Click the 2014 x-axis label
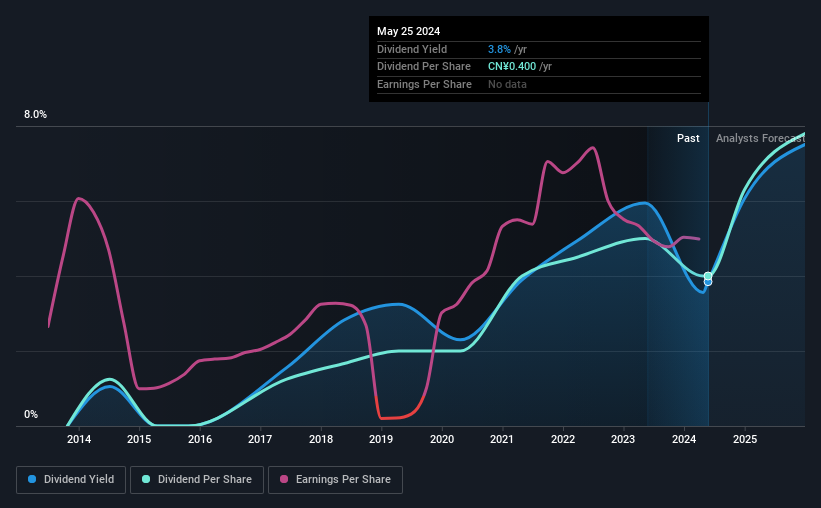 79,439
